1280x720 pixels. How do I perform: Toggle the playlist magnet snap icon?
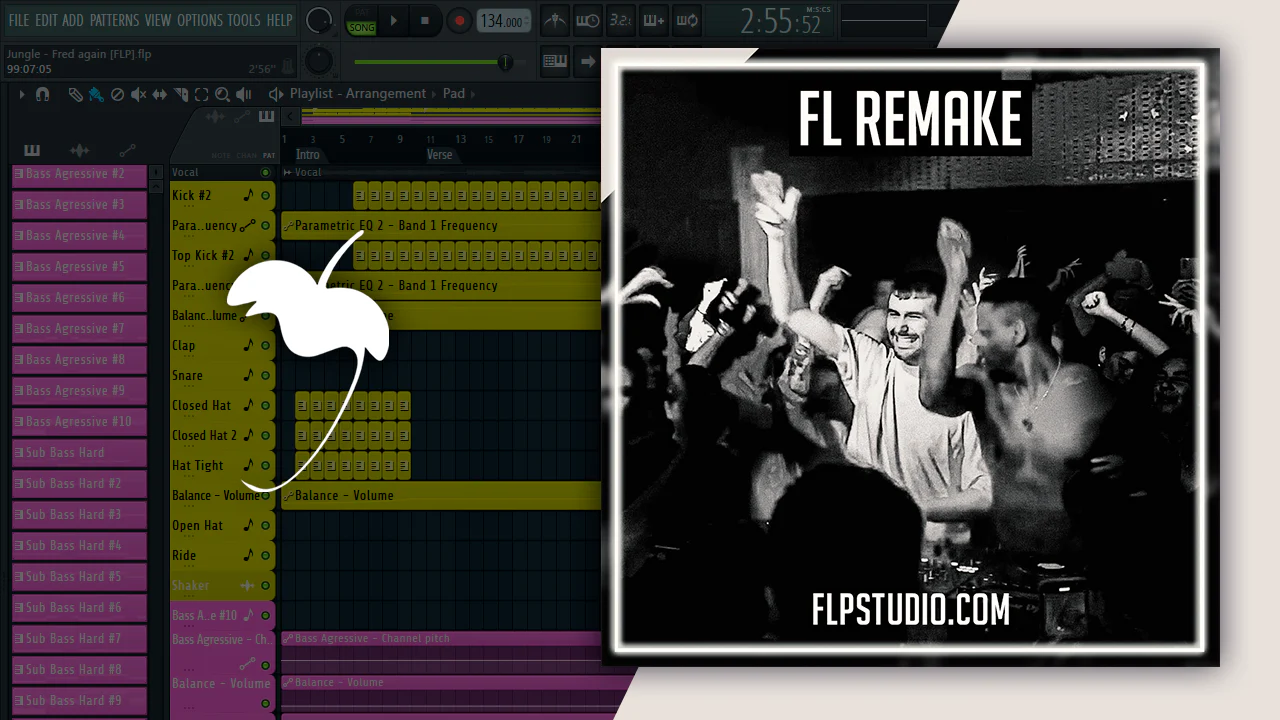(x=42, y=94)
